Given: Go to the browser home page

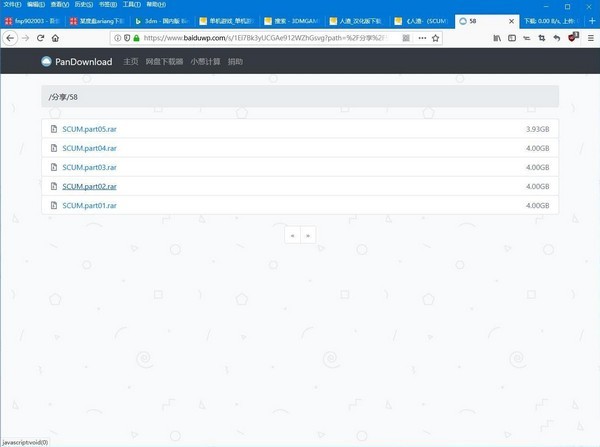Looking at the screenshot, I should pos(56,38).
